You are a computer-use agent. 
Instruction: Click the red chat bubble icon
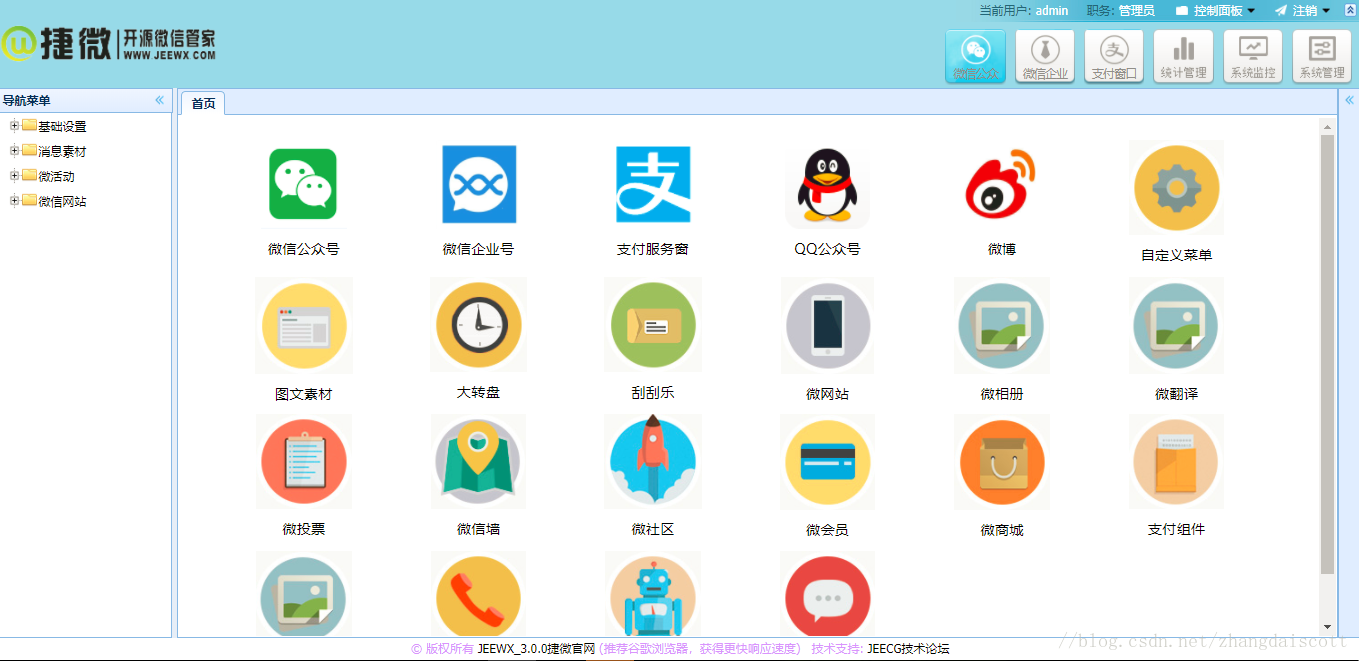coord(827,594)
